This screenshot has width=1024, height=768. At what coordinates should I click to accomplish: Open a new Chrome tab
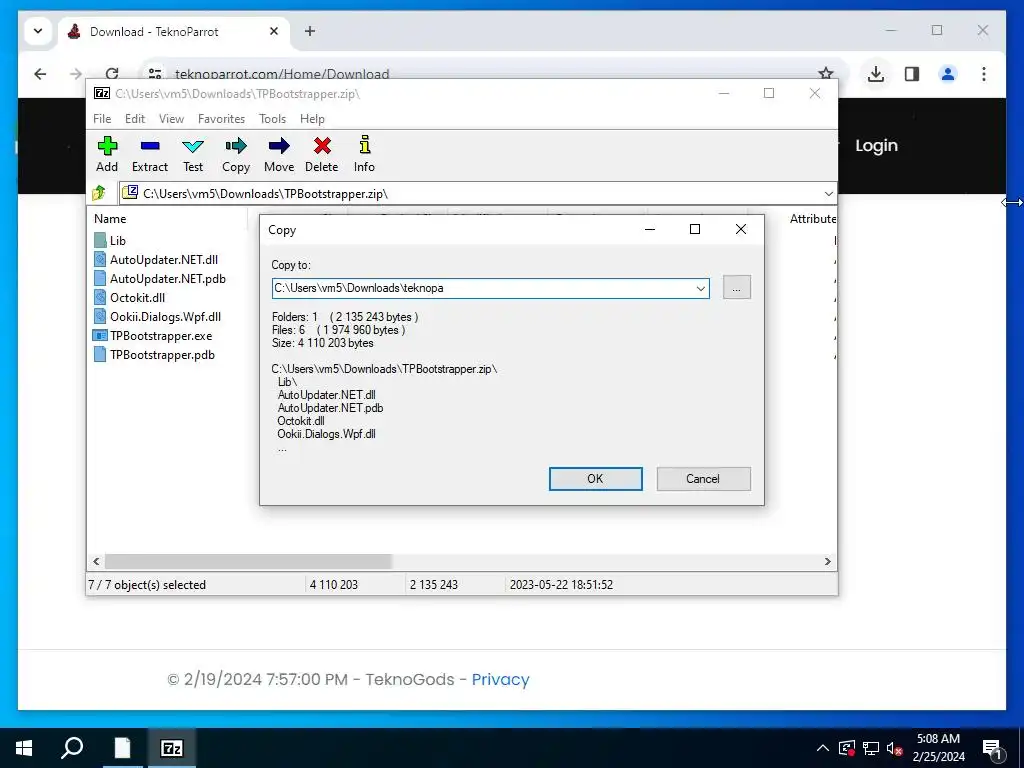coord(310,31)
